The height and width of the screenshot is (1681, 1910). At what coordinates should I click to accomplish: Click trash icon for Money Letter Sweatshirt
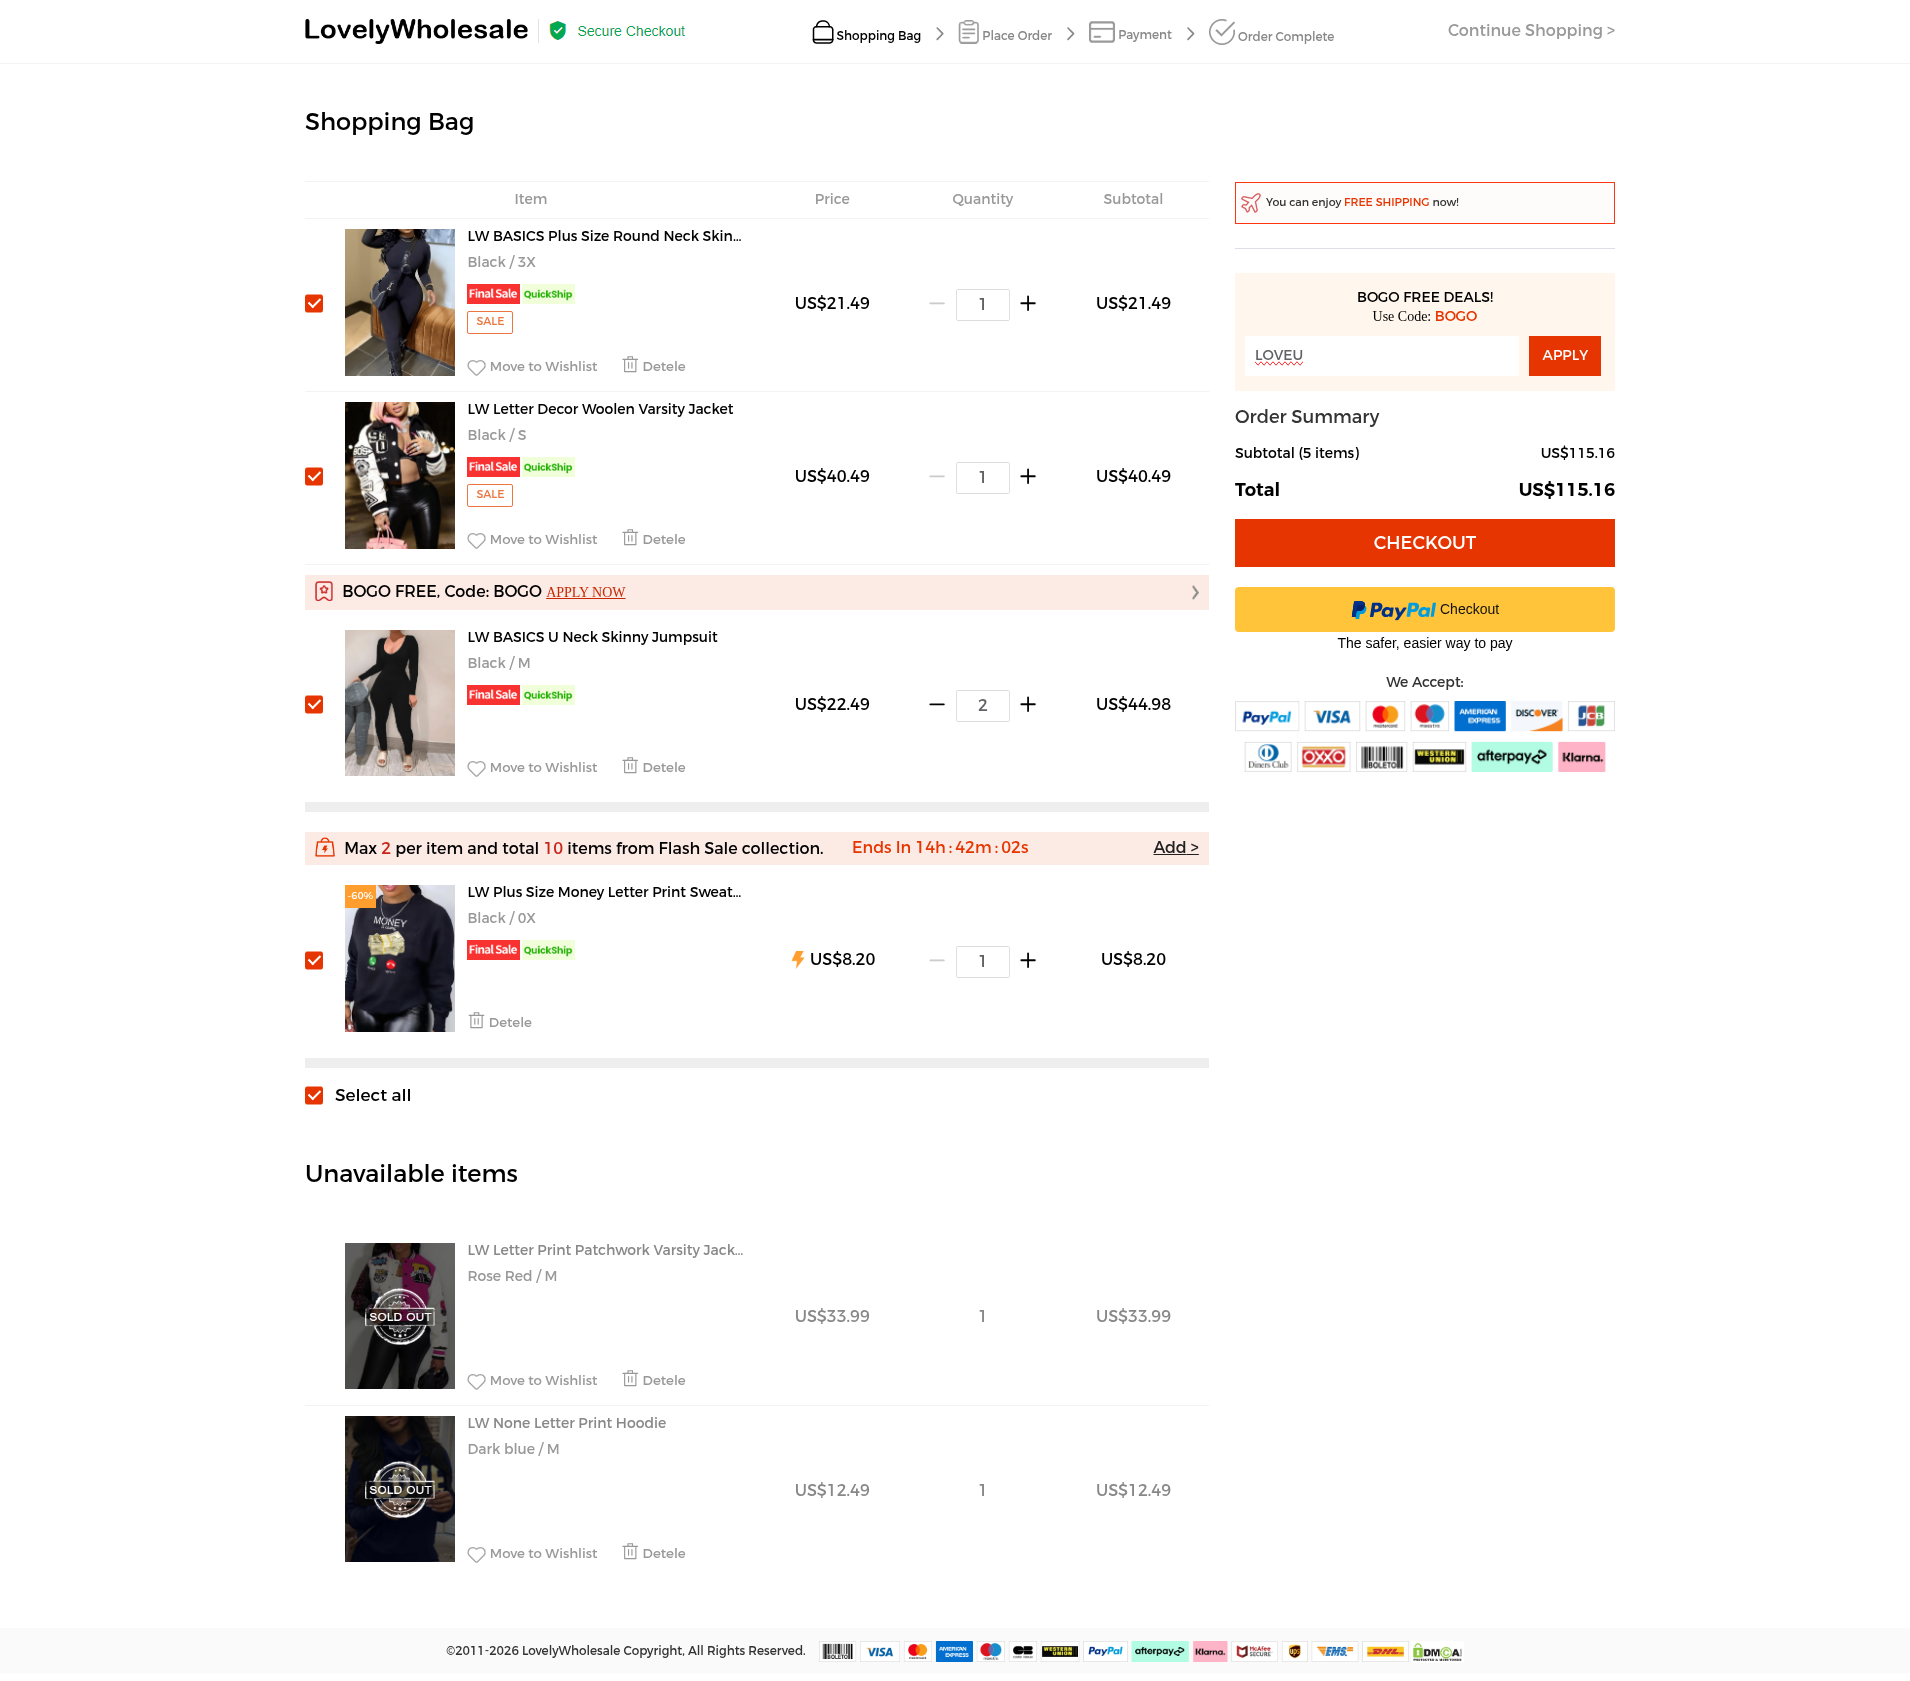pyautogui.click(x=477, y=1021)
